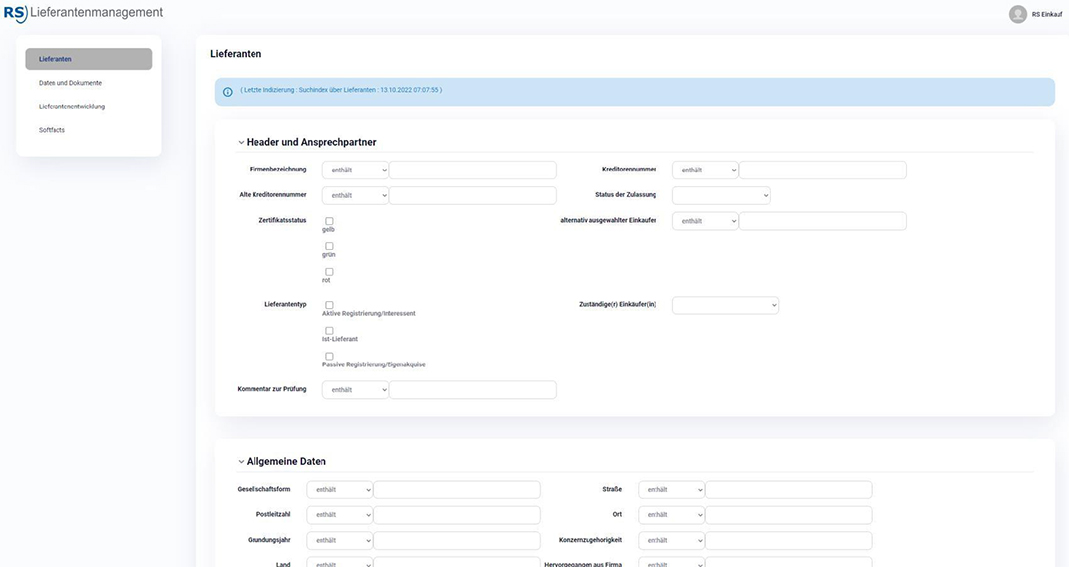The width and height of the screenshot is (1069, 567).
Task: Open the Firmenbezeichnung operator dropdown
Action: (x=355, y=170)
